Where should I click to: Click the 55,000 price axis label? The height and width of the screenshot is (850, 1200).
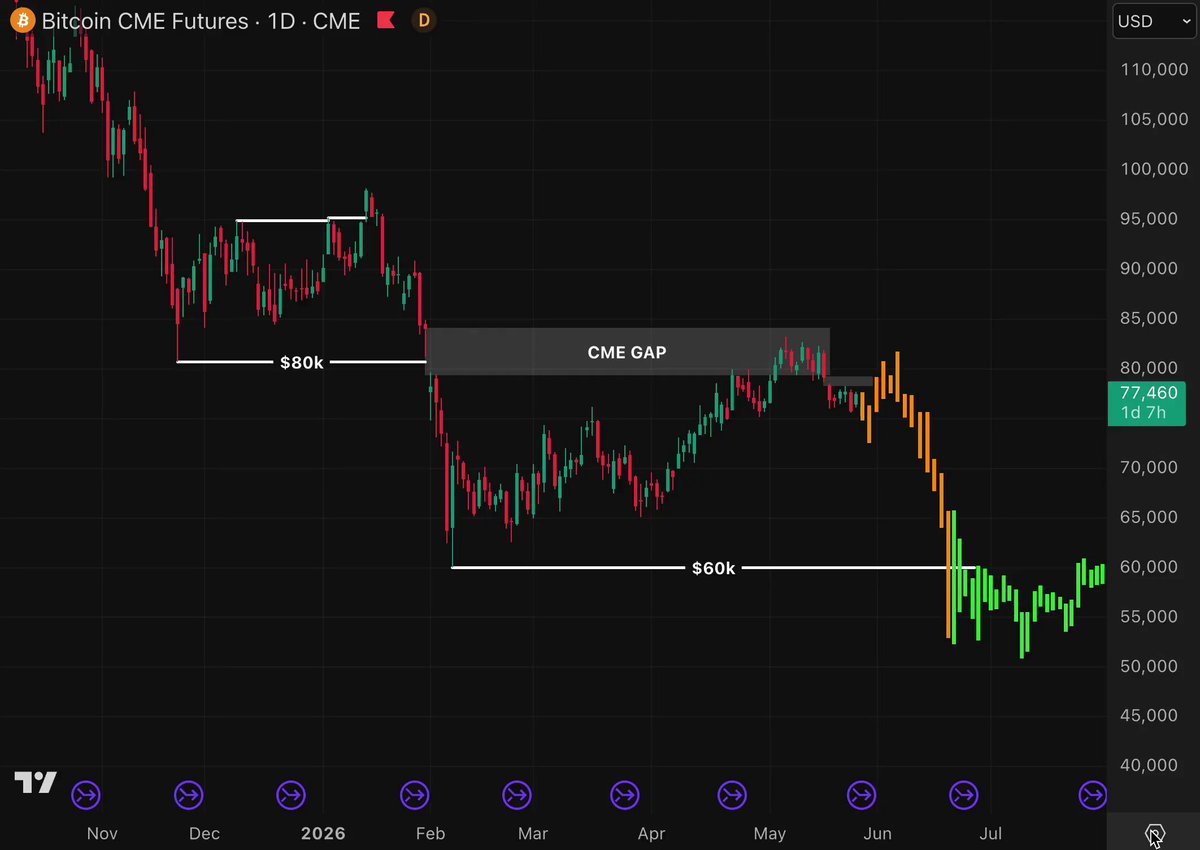tap(1151, 616)
